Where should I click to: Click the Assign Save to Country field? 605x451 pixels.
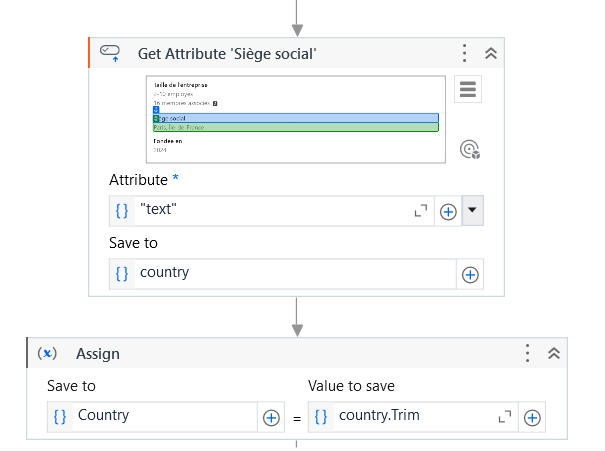pos(160,416)
